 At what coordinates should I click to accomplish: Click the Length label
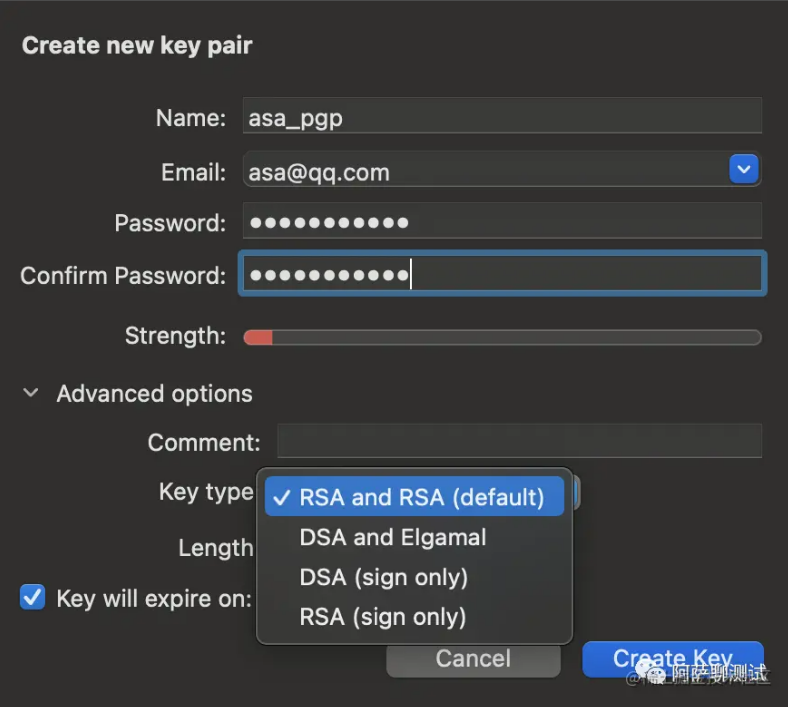click(x=215, y=548)
